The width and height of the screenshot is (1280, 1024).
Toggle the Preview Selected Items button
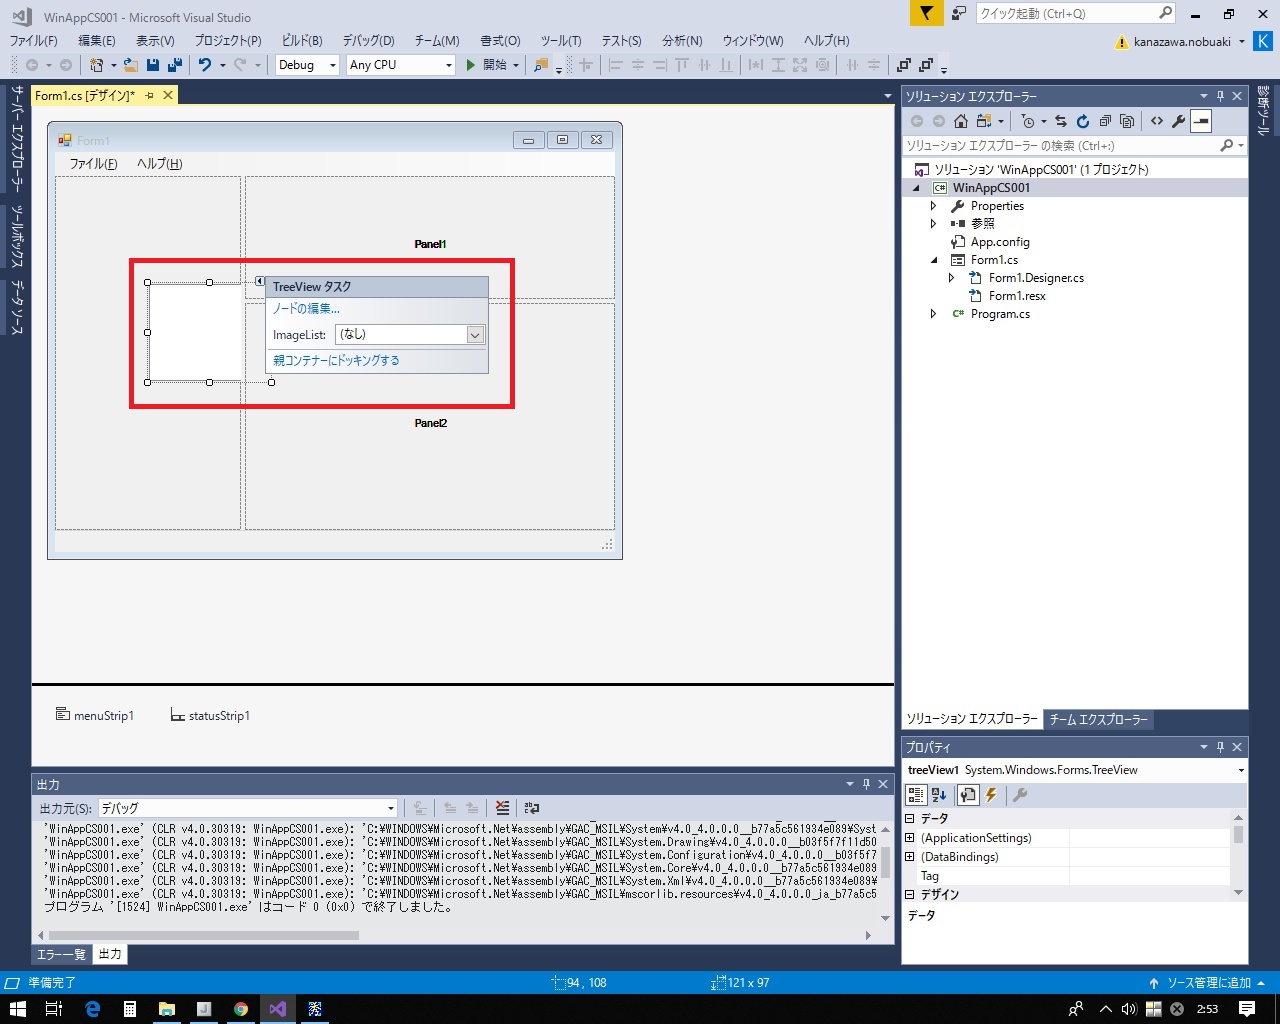pos(1201,121)
